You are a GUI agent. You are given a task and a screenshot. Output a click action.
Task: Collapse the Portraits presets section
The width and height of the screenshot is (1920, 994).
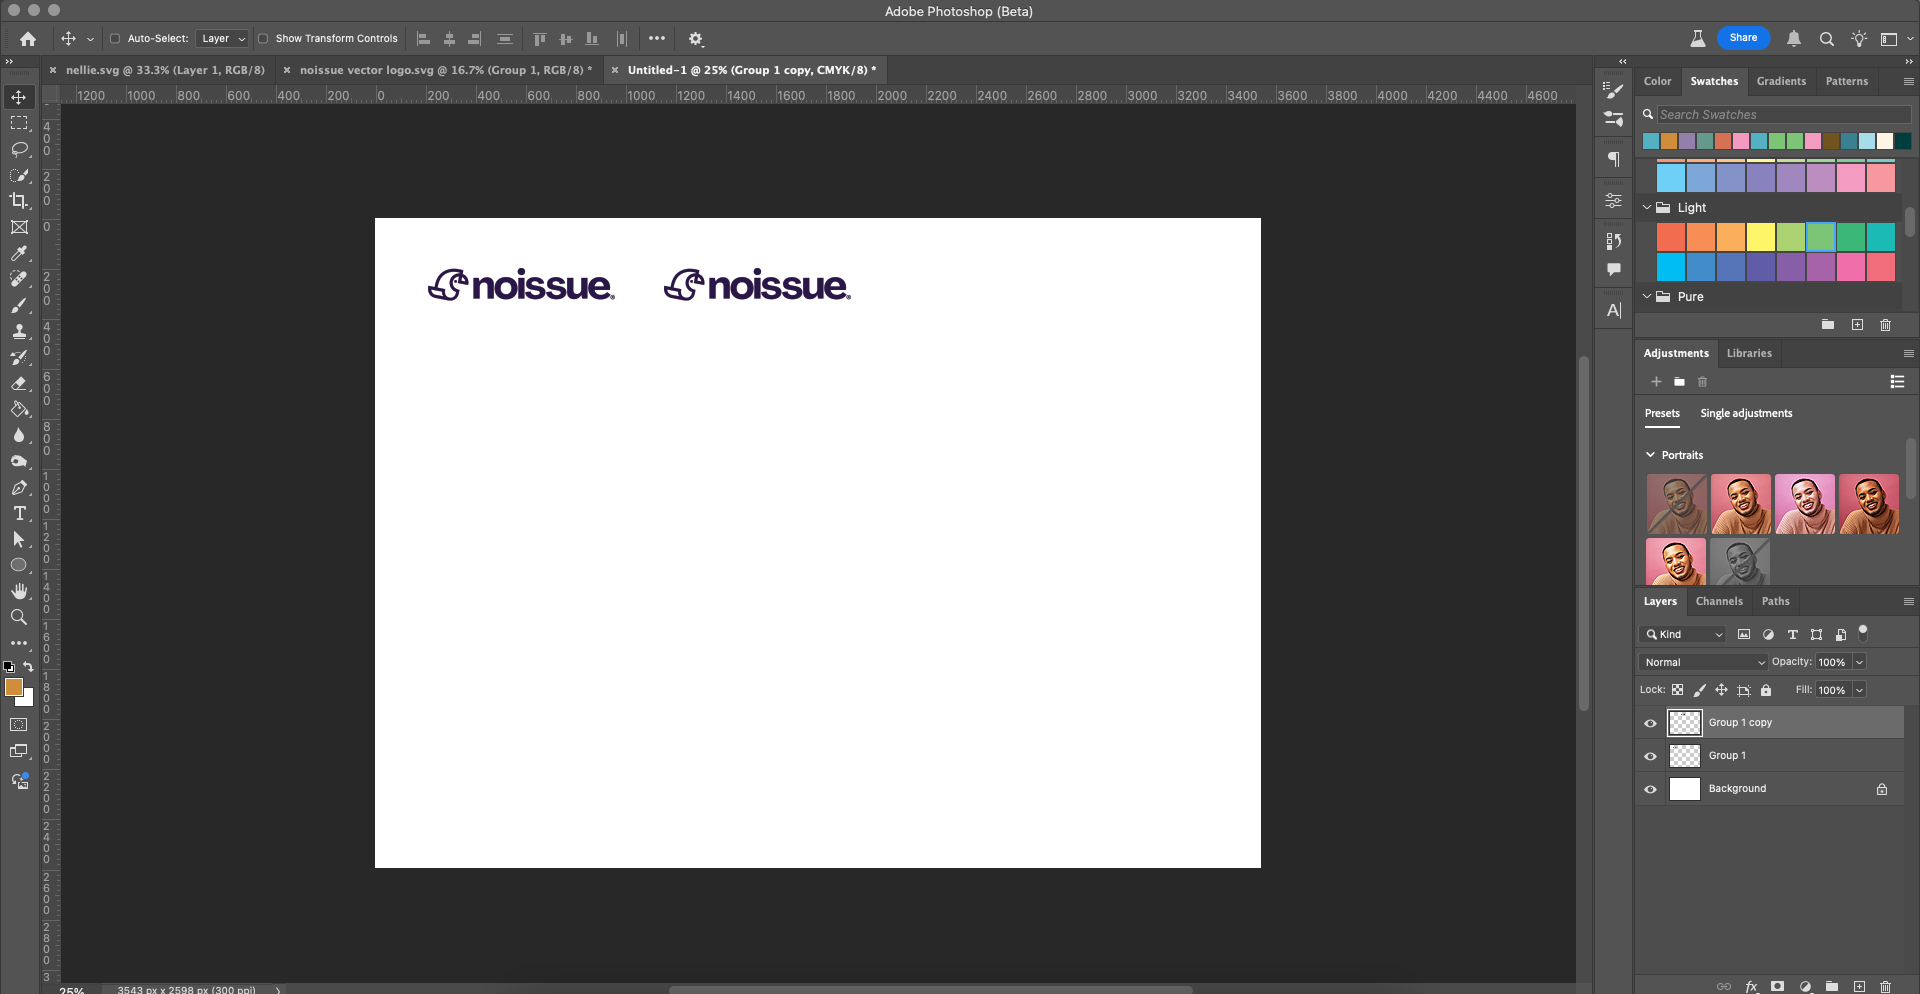pos(1651,455)
